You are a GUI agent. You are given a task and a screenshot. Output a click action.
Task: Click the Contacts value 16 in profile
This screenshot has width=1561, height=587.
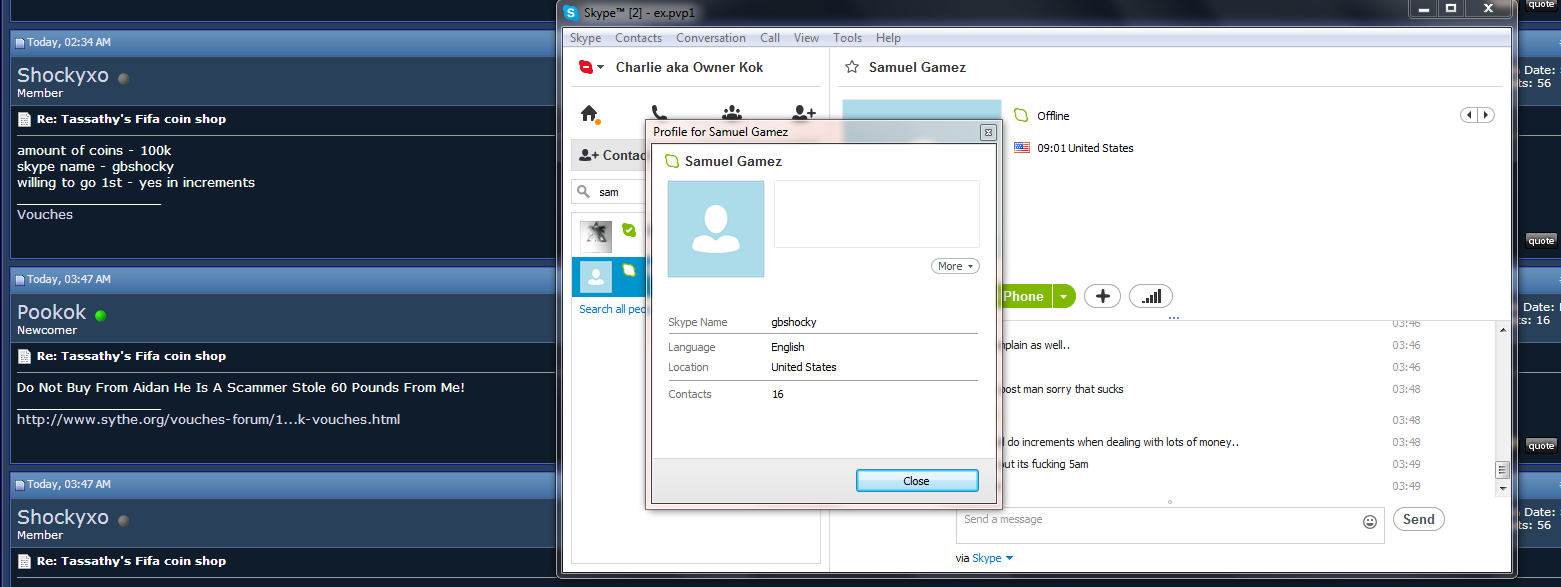coord(777,394)
